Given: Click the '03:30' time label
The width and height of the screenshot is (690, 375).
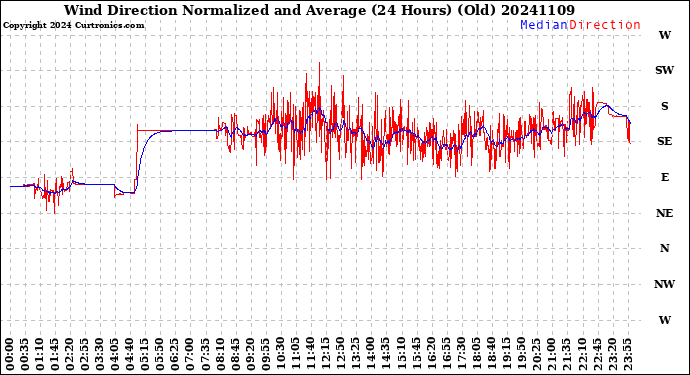Looking at the screenshot, I should 100,354.
